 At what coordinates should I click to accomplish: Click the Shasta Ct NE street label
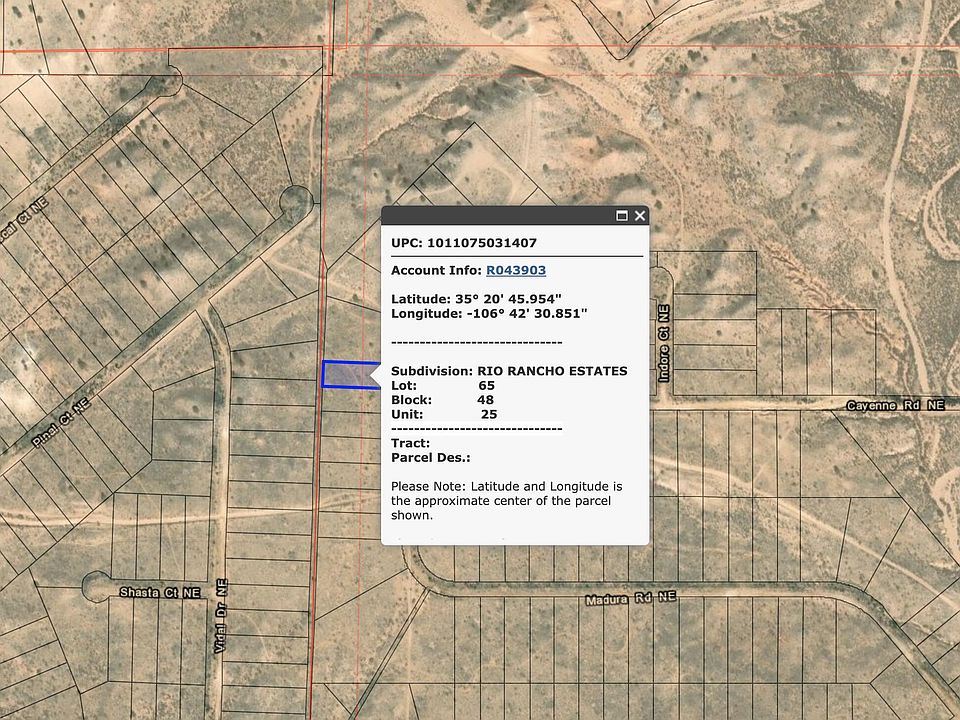(160, 592)
